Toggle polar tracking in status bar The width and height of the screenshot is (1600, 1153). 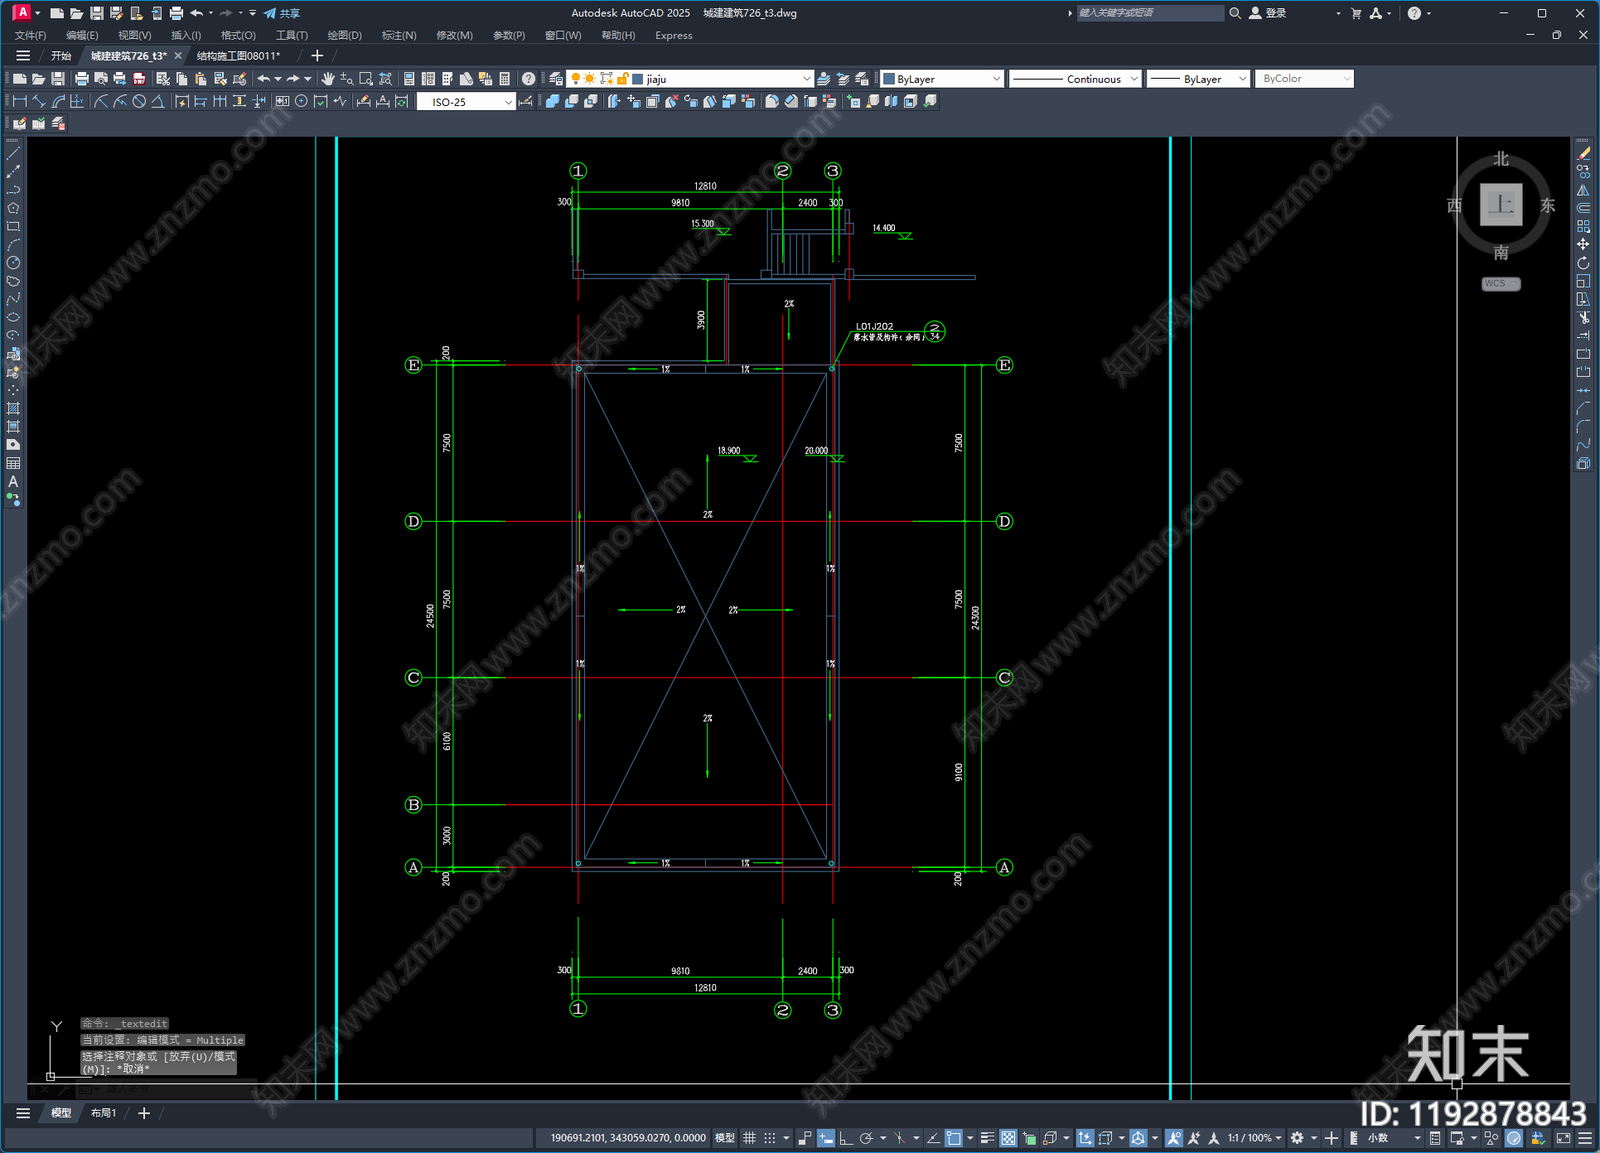866,1138
